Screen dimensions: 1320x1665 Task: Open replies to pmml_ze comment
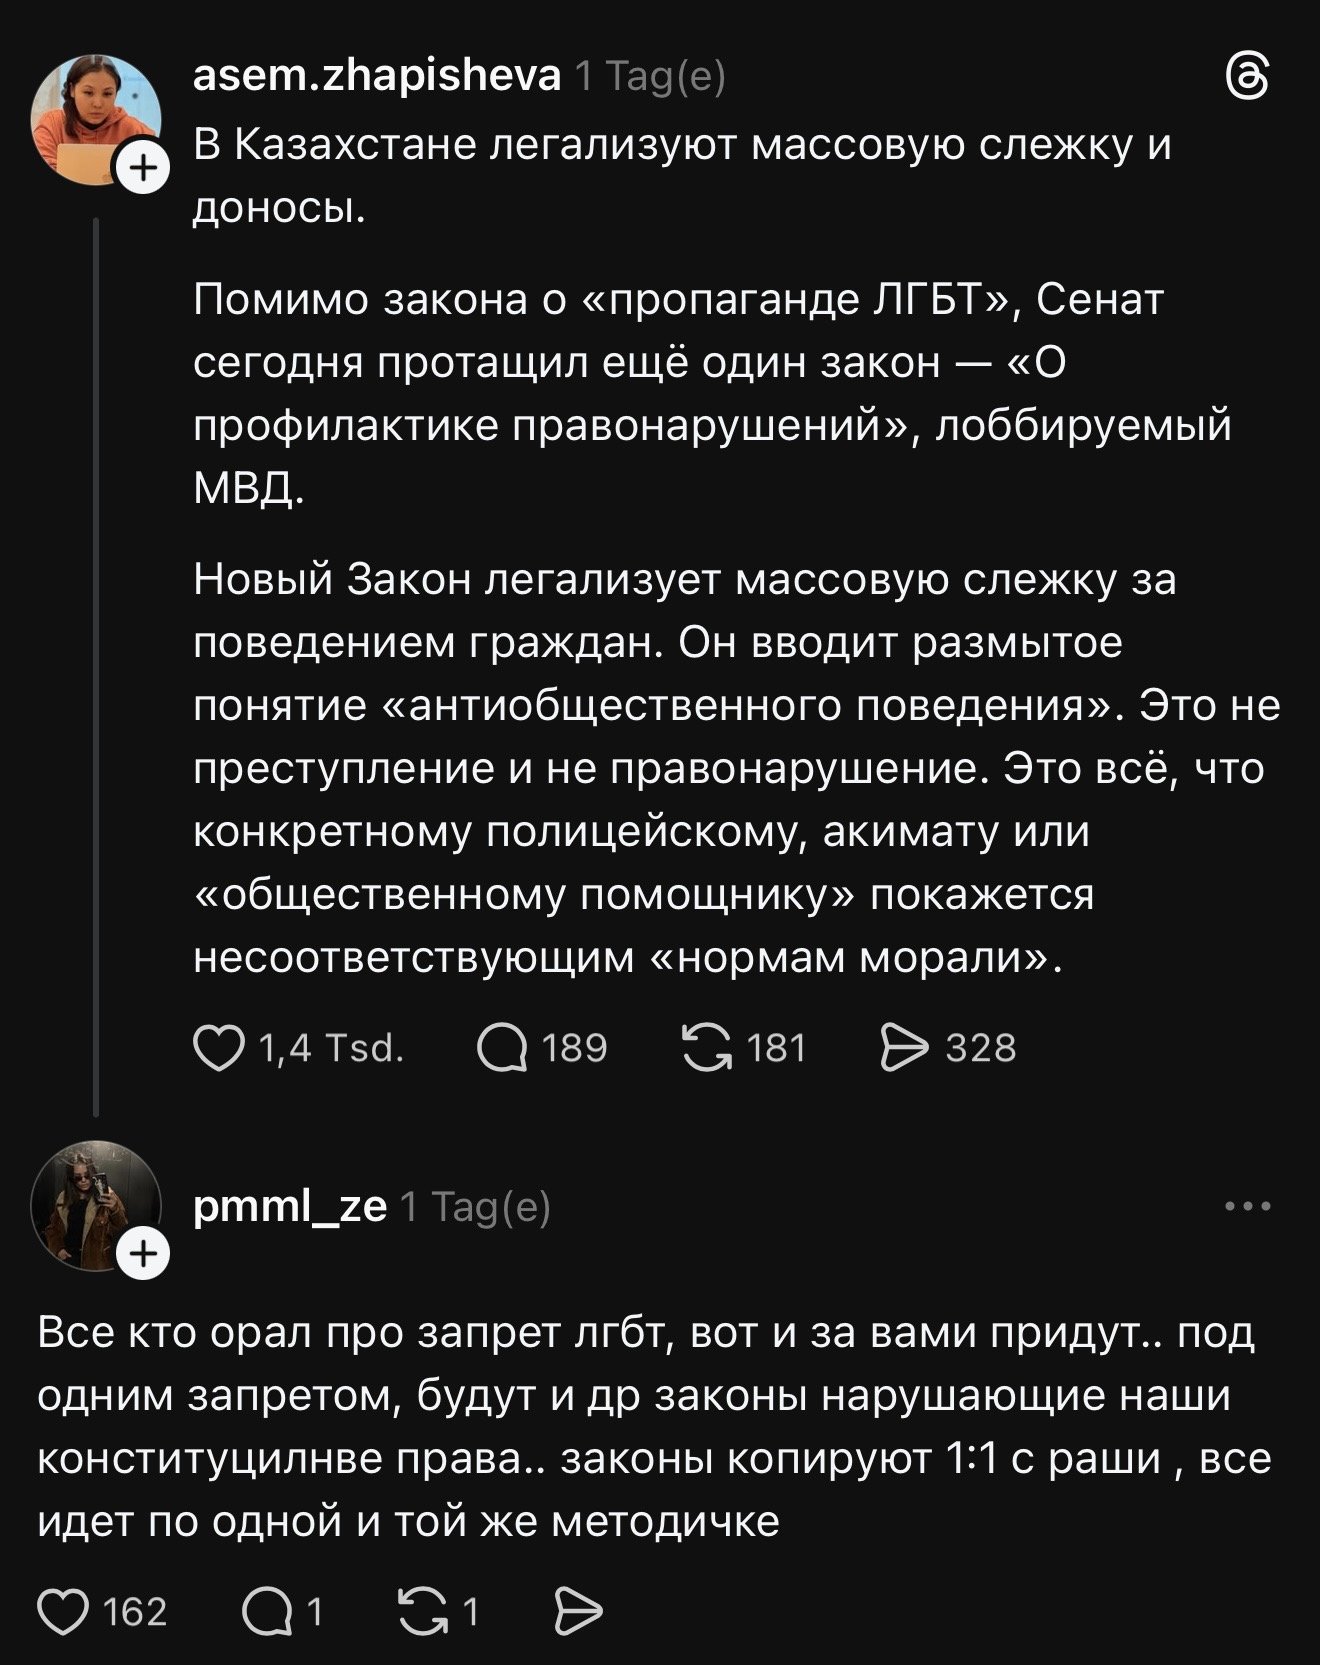click(x=266, y=1612)
